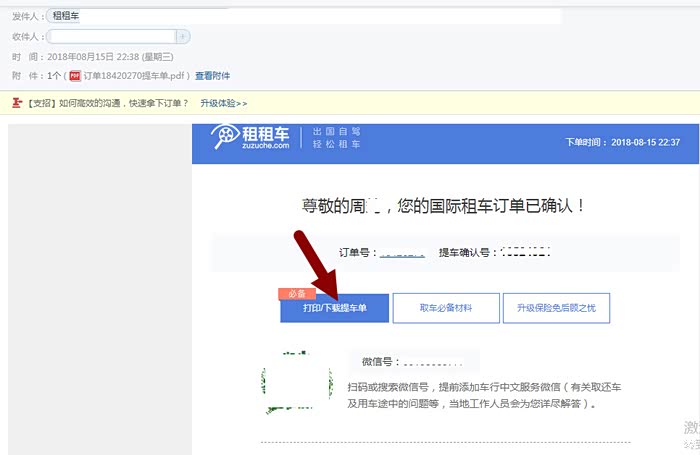Screen dimensions: 700x455
Task: Click the WeChat QR code image
Action: click(296, 383)
